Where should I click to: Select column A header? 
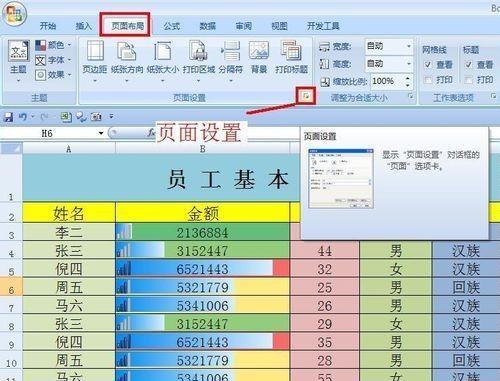(69, 149)
